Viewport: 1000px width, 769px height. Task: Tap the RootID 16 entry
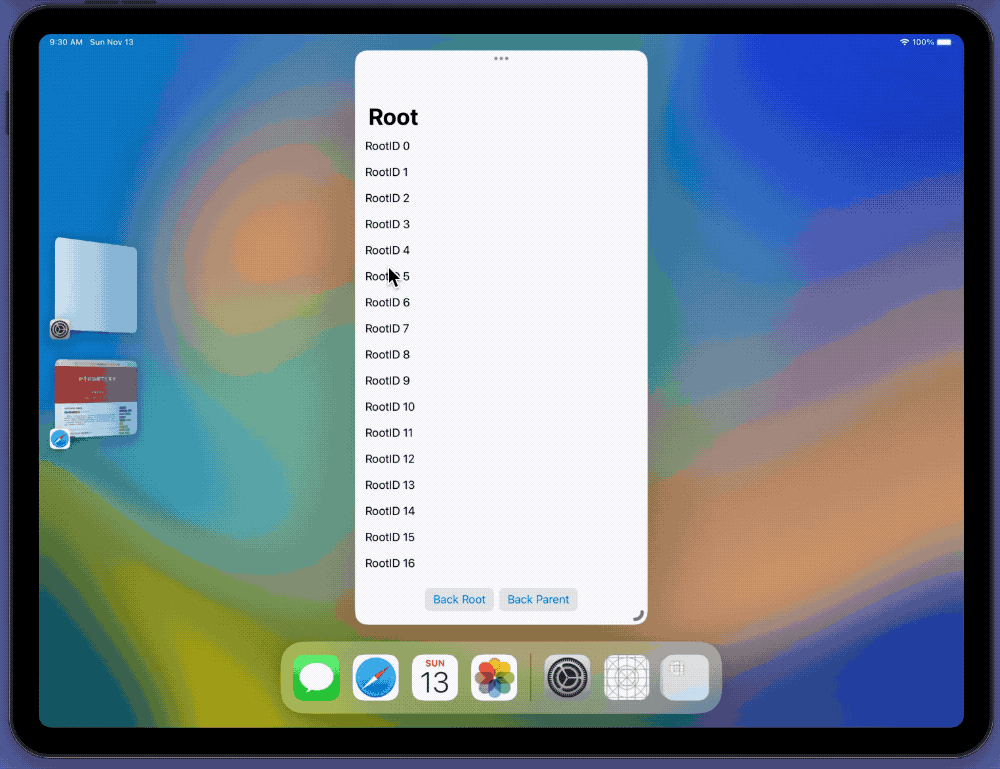pos(501,564)
